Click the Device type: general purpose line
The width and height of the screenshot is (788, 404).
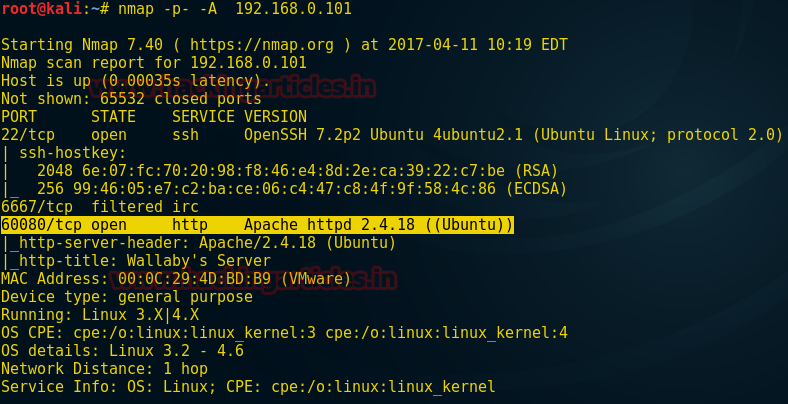[x=127, y=296]
